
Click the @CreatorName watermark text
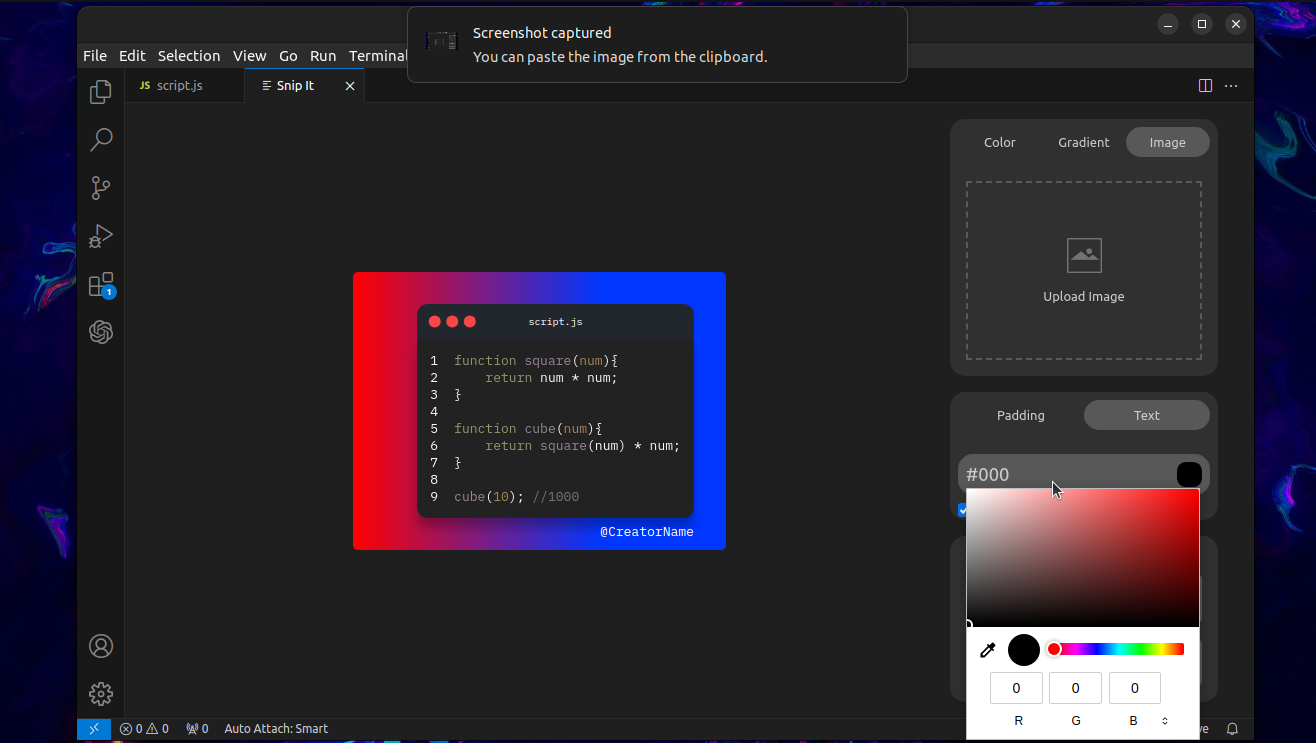(647, 532)
